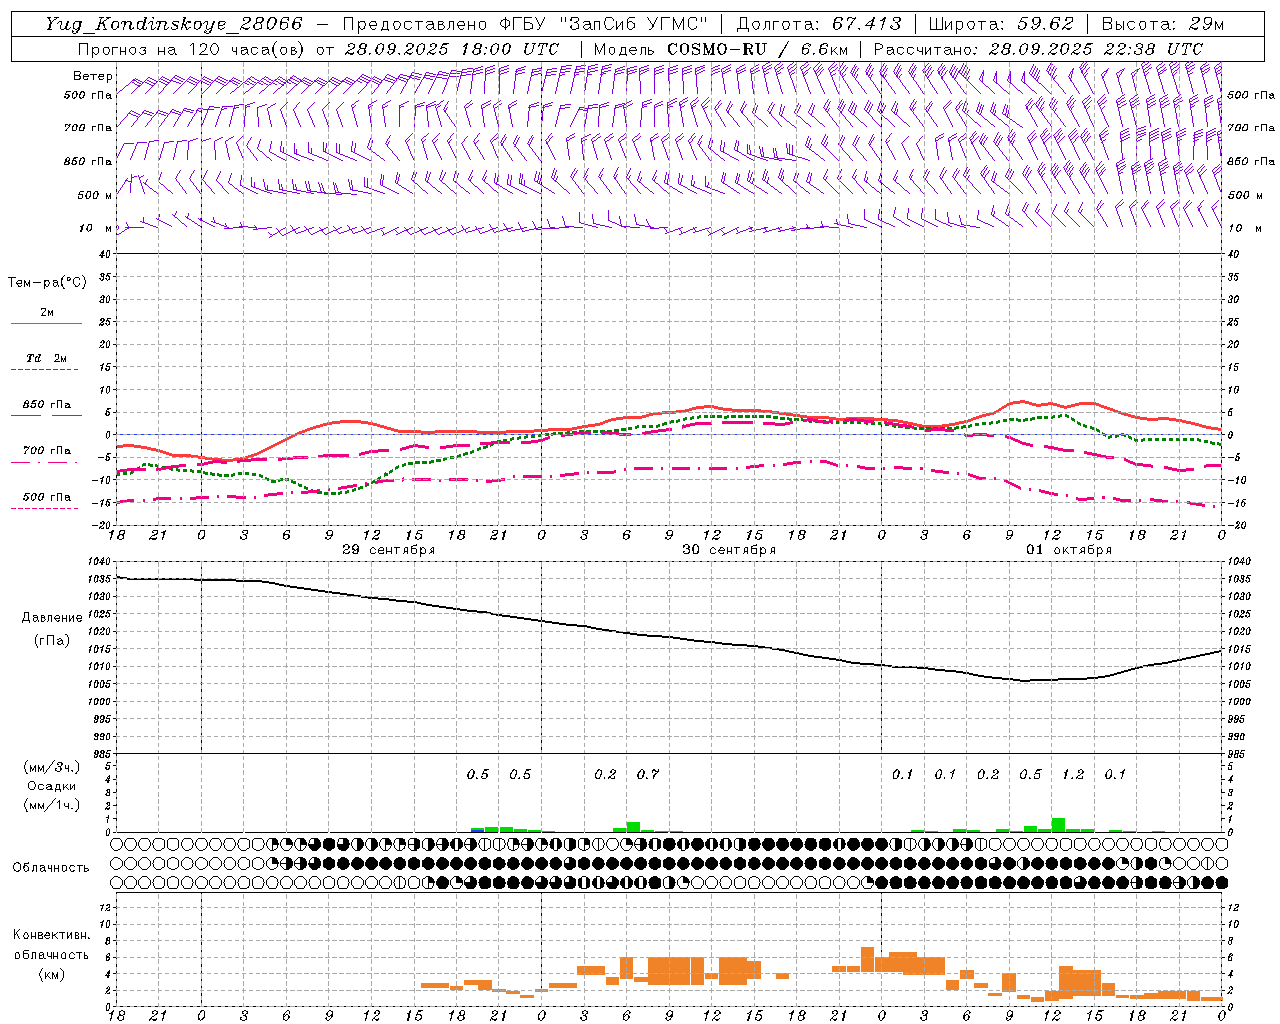The height and width of the screenshot is (1024, 1280).
Task: Click the Широта: 59.62 header value
Action: (x=1001, y=24)
